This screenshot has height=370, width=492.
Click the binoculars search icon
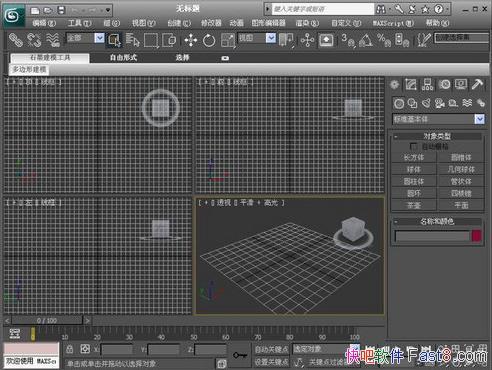click(x=381, y=9)
